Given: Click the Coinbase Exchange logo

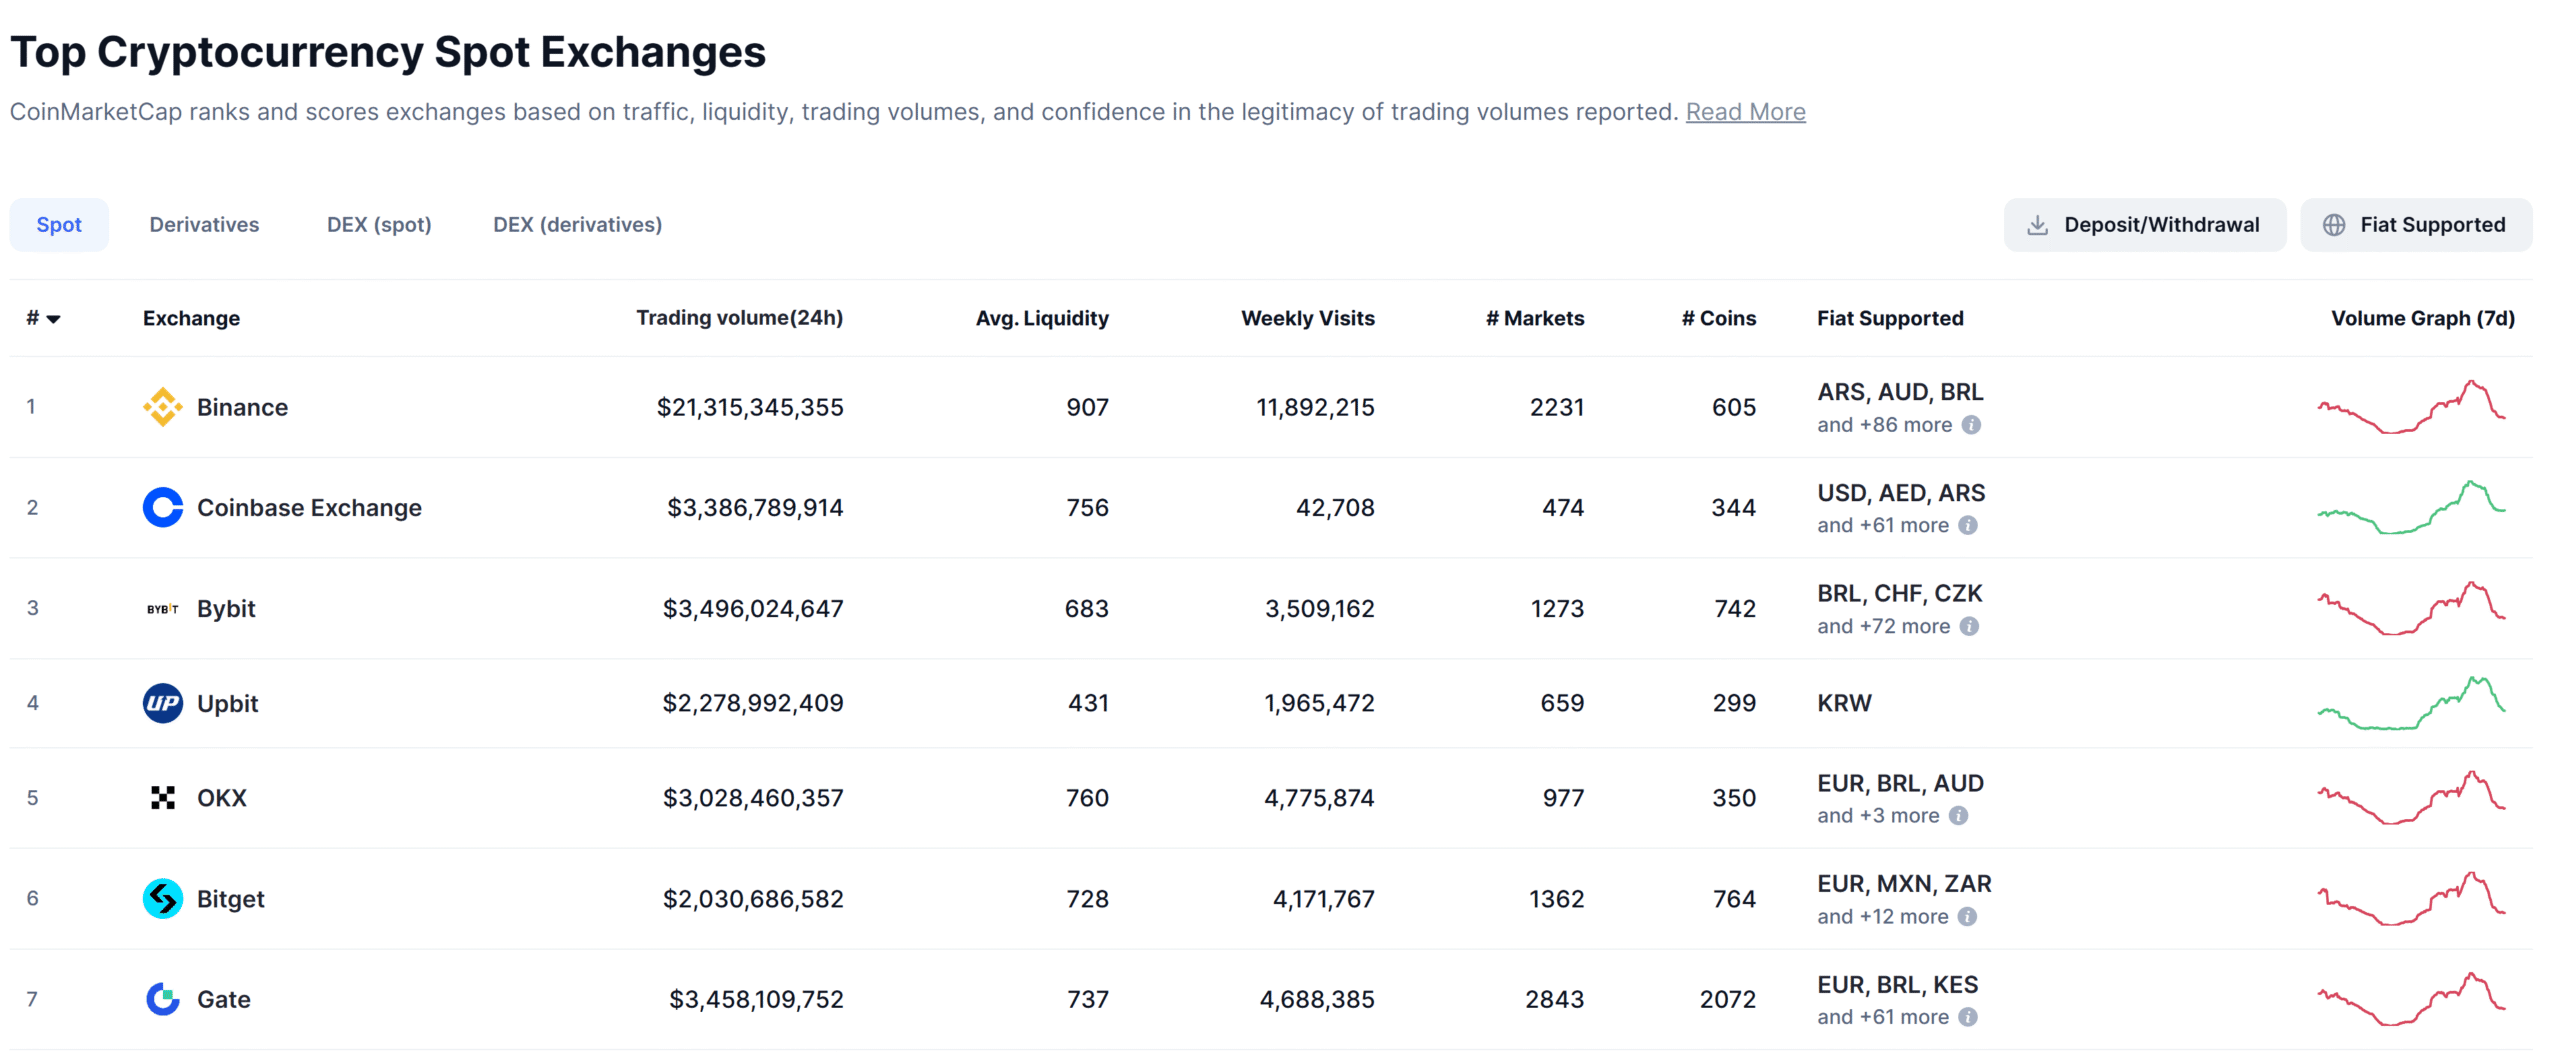Looking at the screenshot, I should pos(162,507).
